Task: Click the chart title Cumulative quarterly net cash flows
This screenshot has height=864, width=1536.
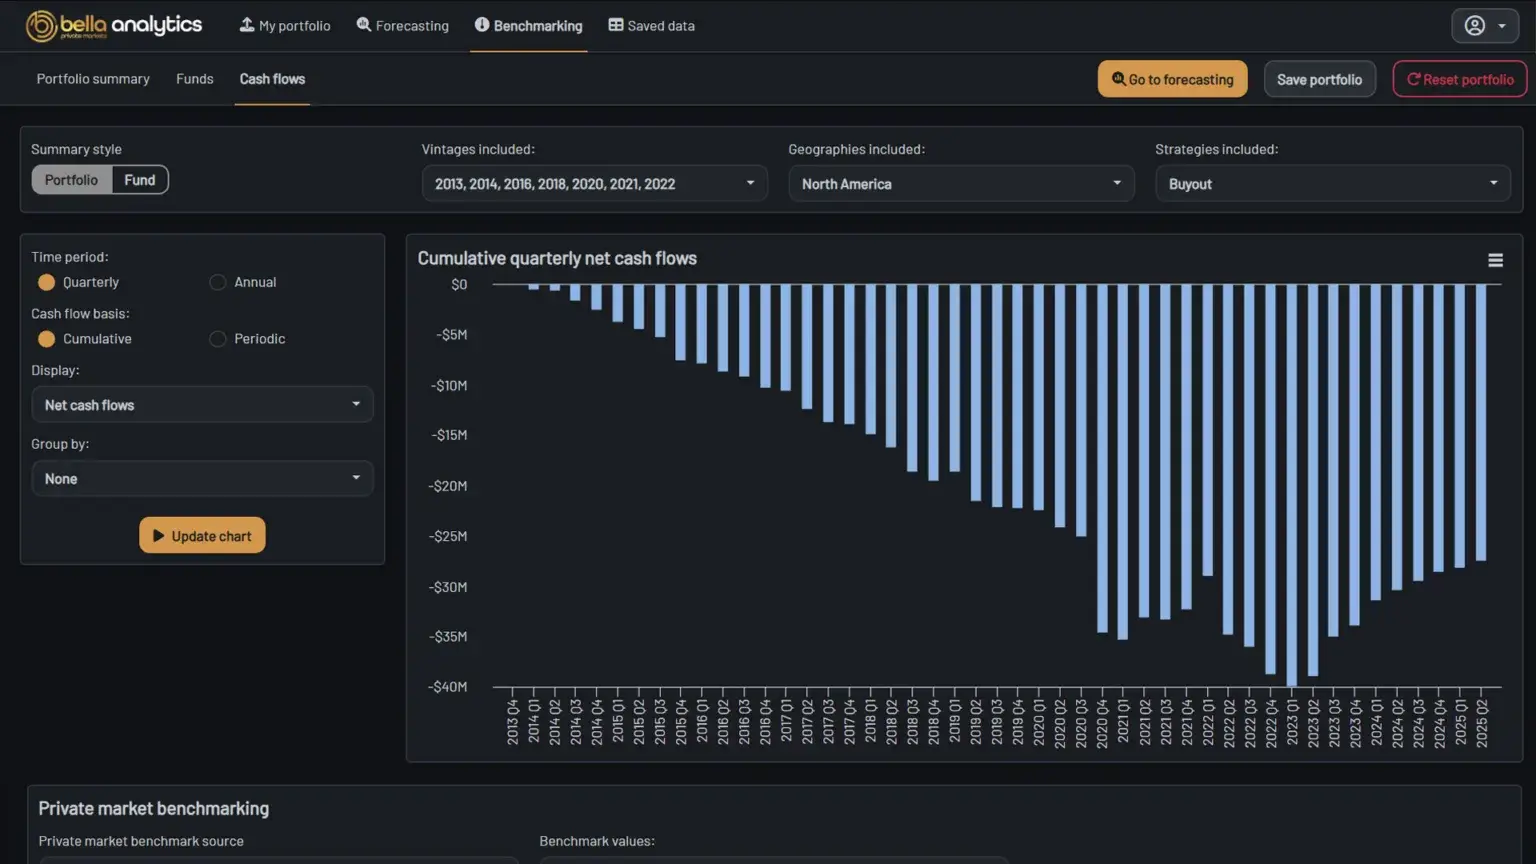Action: click(557, 258)
